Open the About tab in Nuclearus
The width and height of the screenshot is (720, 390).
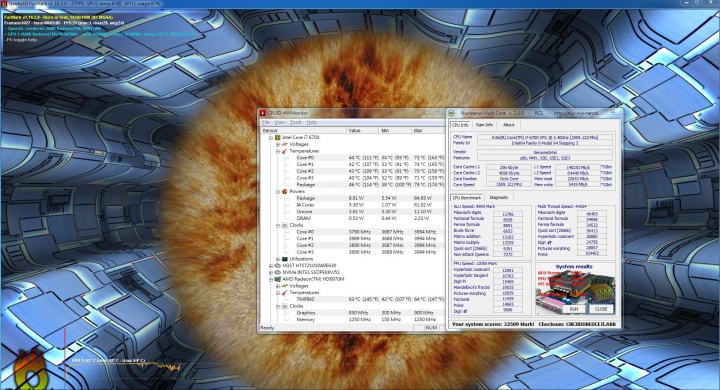[508, 125]
